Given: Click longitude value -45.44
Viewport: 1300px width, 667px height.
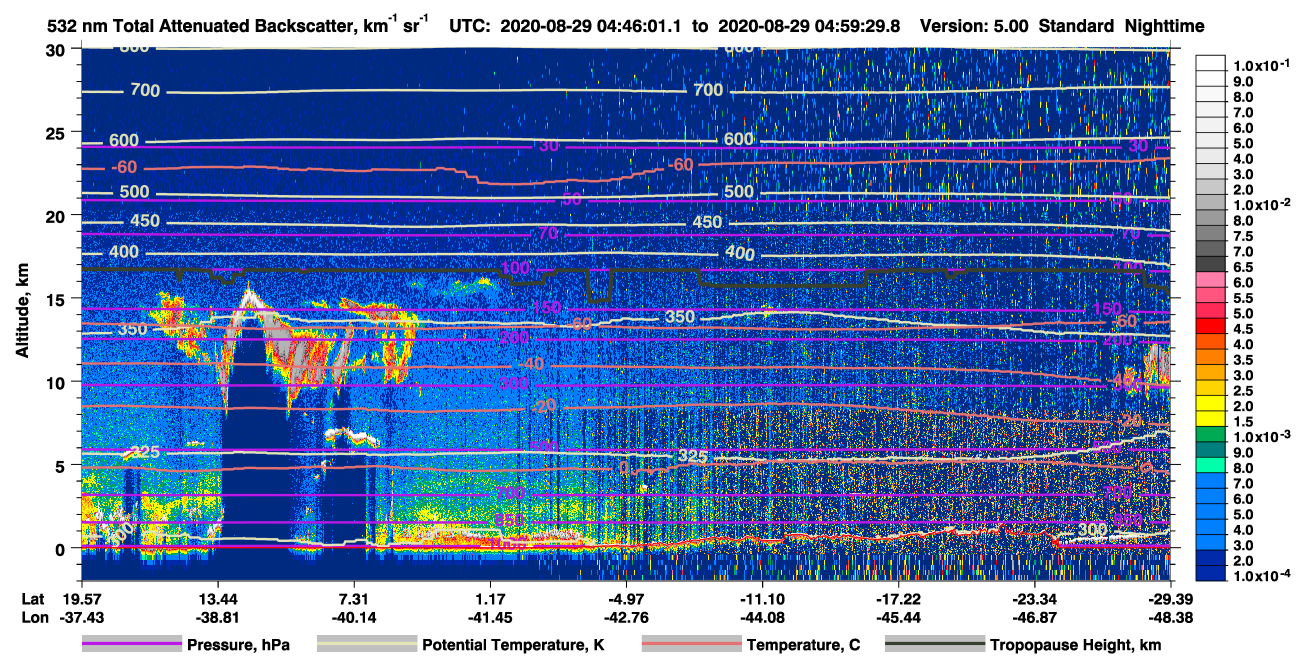Looking at the screenshot, I should (897, 618).
